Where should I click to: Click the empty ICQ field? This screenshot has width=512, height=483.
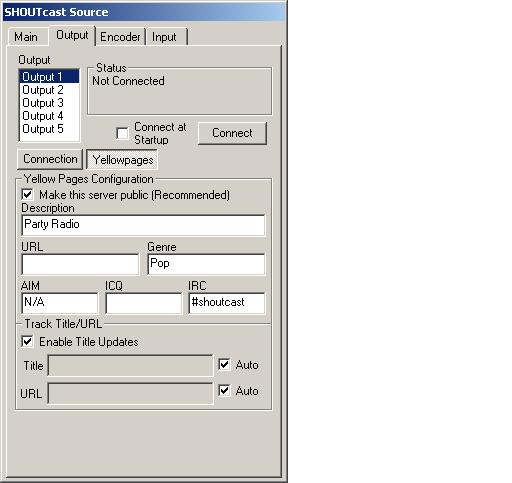[144, 303]
